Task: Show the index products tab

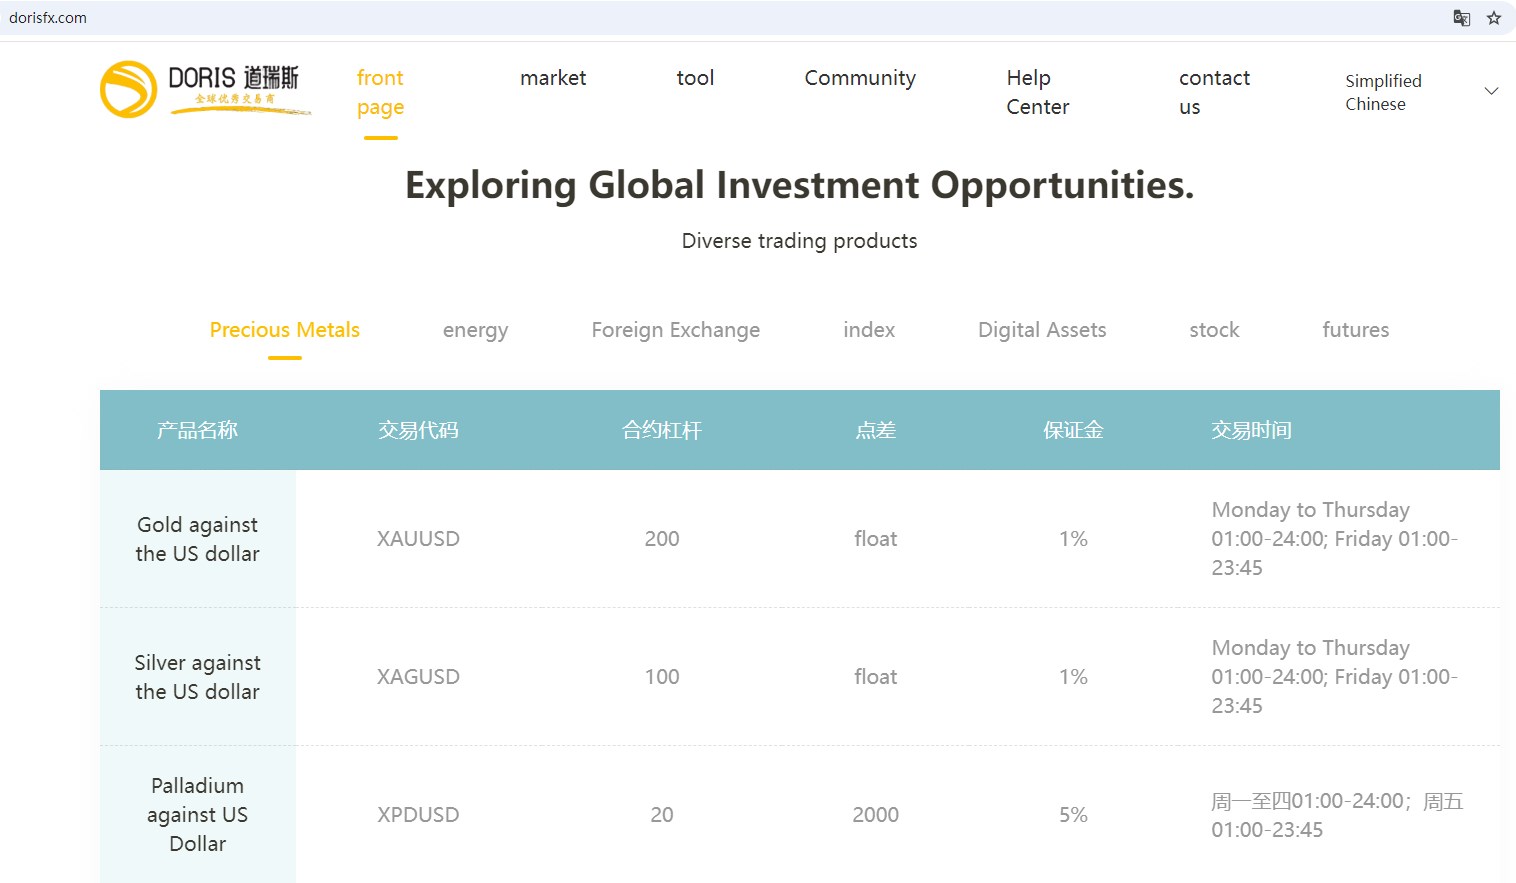Action: (869, 330)
